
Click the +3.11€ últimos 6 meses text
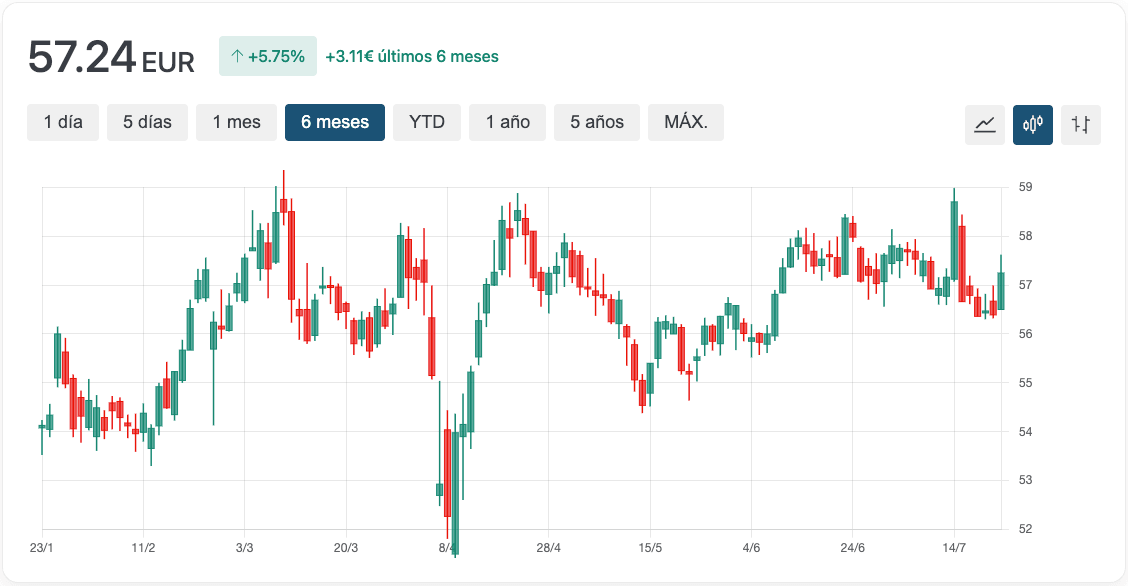click(412, 57)
